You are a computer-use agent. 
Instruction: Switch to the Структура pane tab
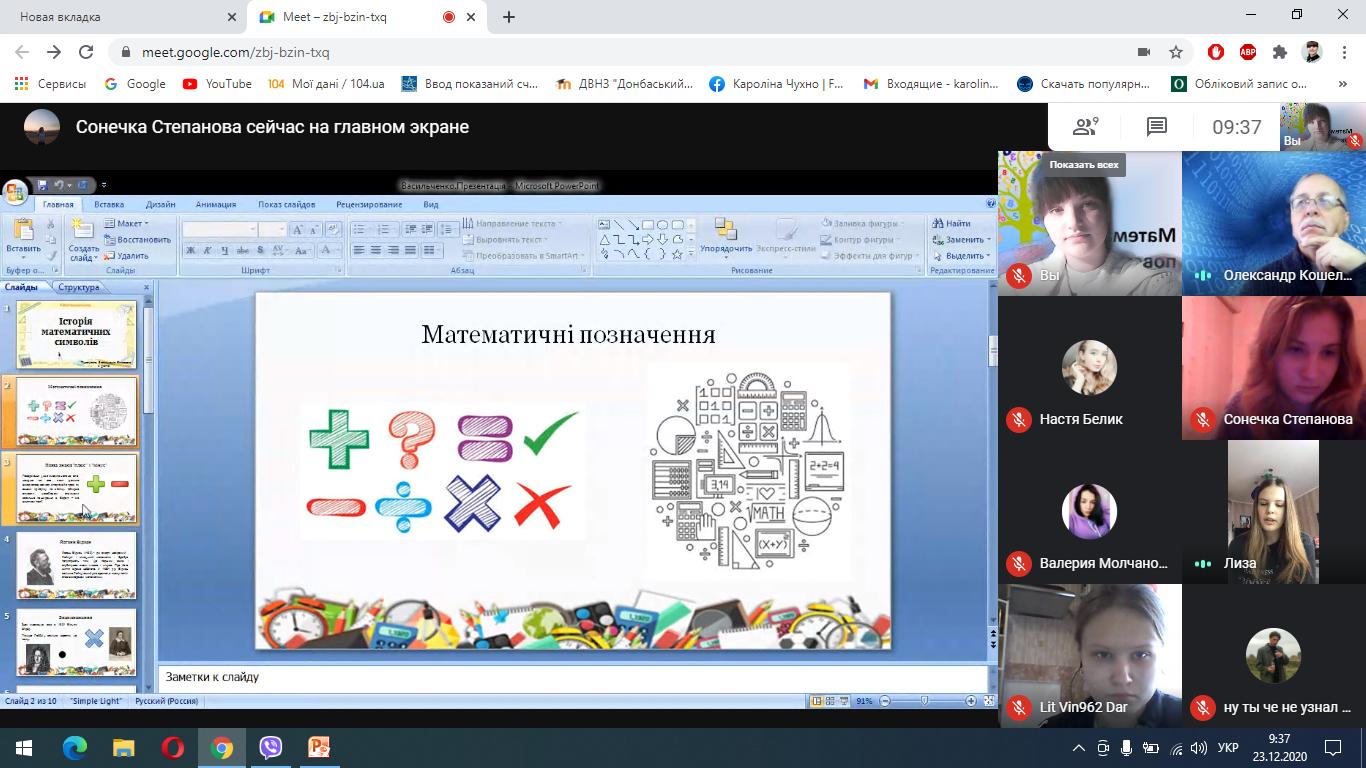[78, 287]
